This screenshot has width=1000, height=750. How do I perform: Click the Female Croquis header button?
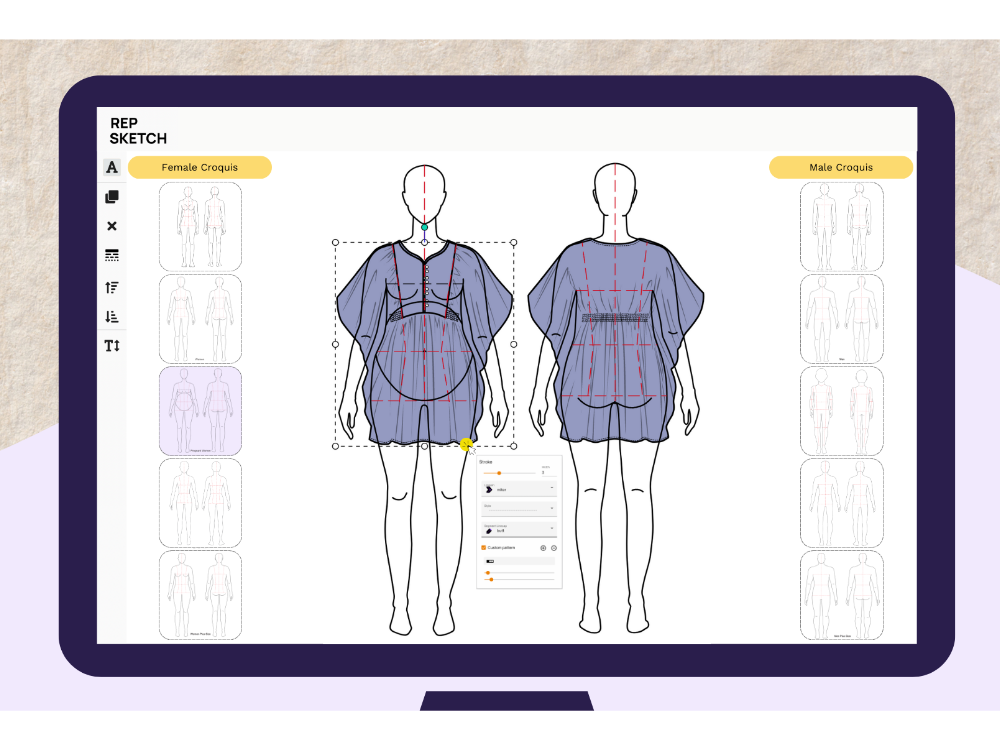pos(201,167)
